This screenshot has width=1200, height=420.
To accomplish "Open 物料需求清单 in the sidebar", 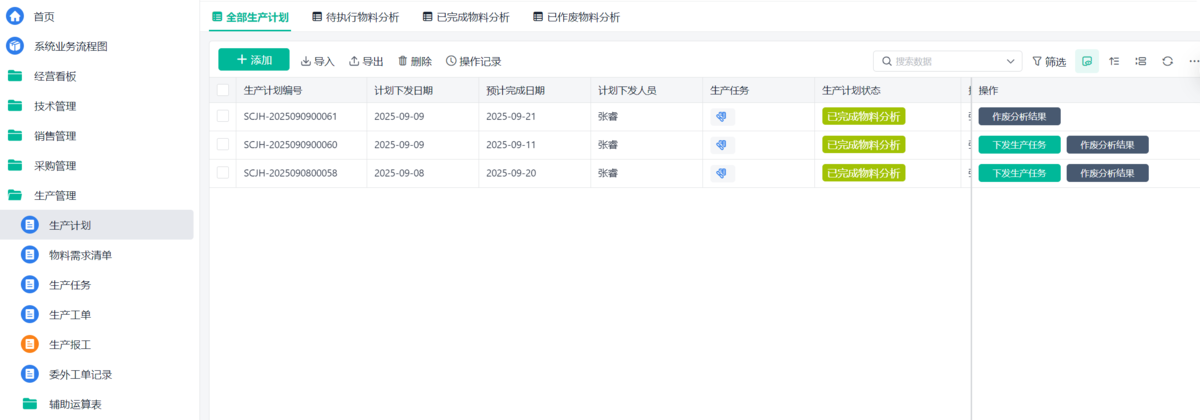I will pos(80,255).
